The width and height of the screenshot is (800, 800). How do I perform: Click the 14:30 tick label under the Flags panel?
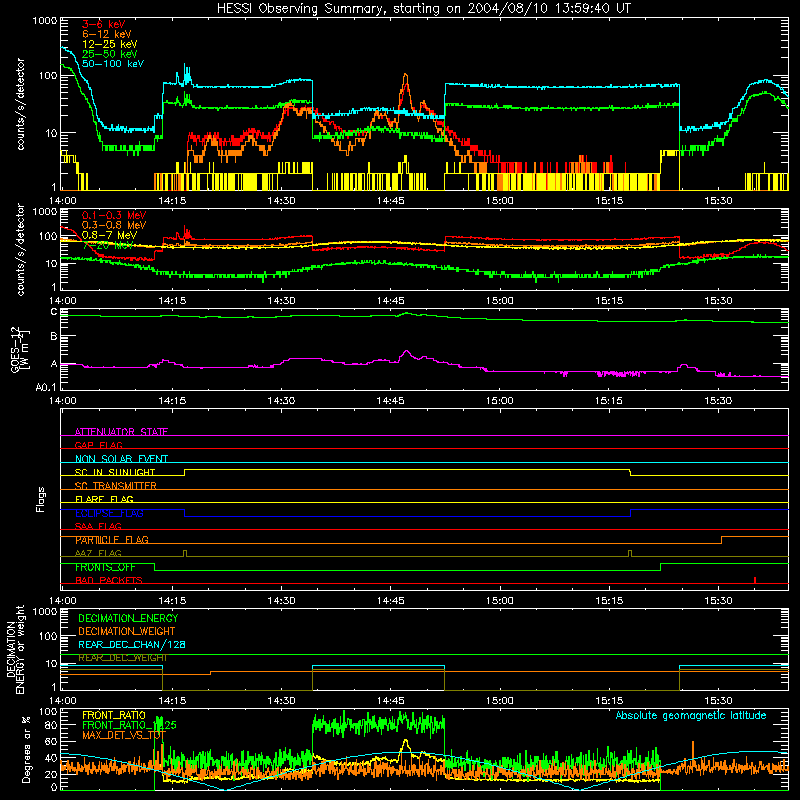281,601
